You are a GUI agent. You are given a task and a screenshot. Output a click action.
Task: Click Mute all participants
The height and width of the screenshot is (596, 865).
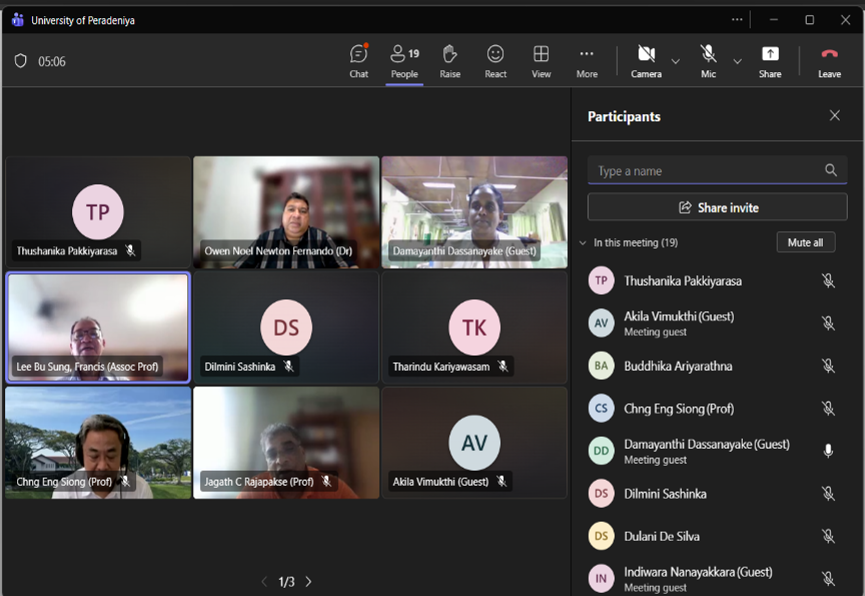tap(806, 241)
